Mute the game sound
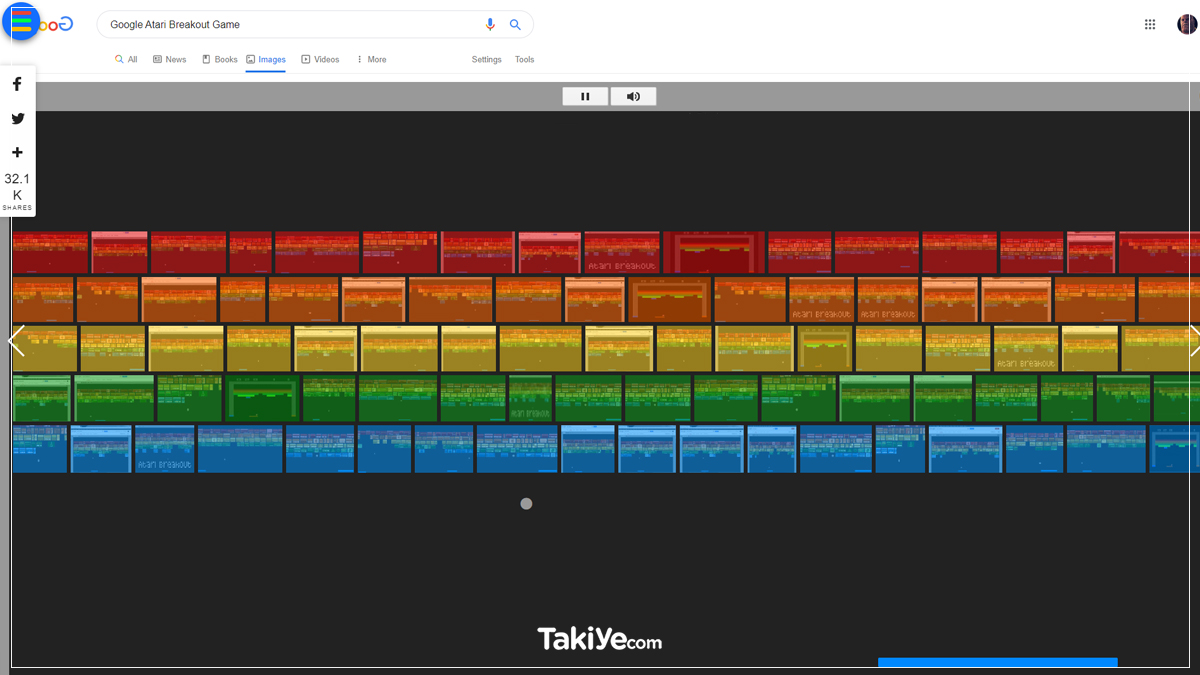Screen dimensions: 1200x675 (x=633, y=96)
